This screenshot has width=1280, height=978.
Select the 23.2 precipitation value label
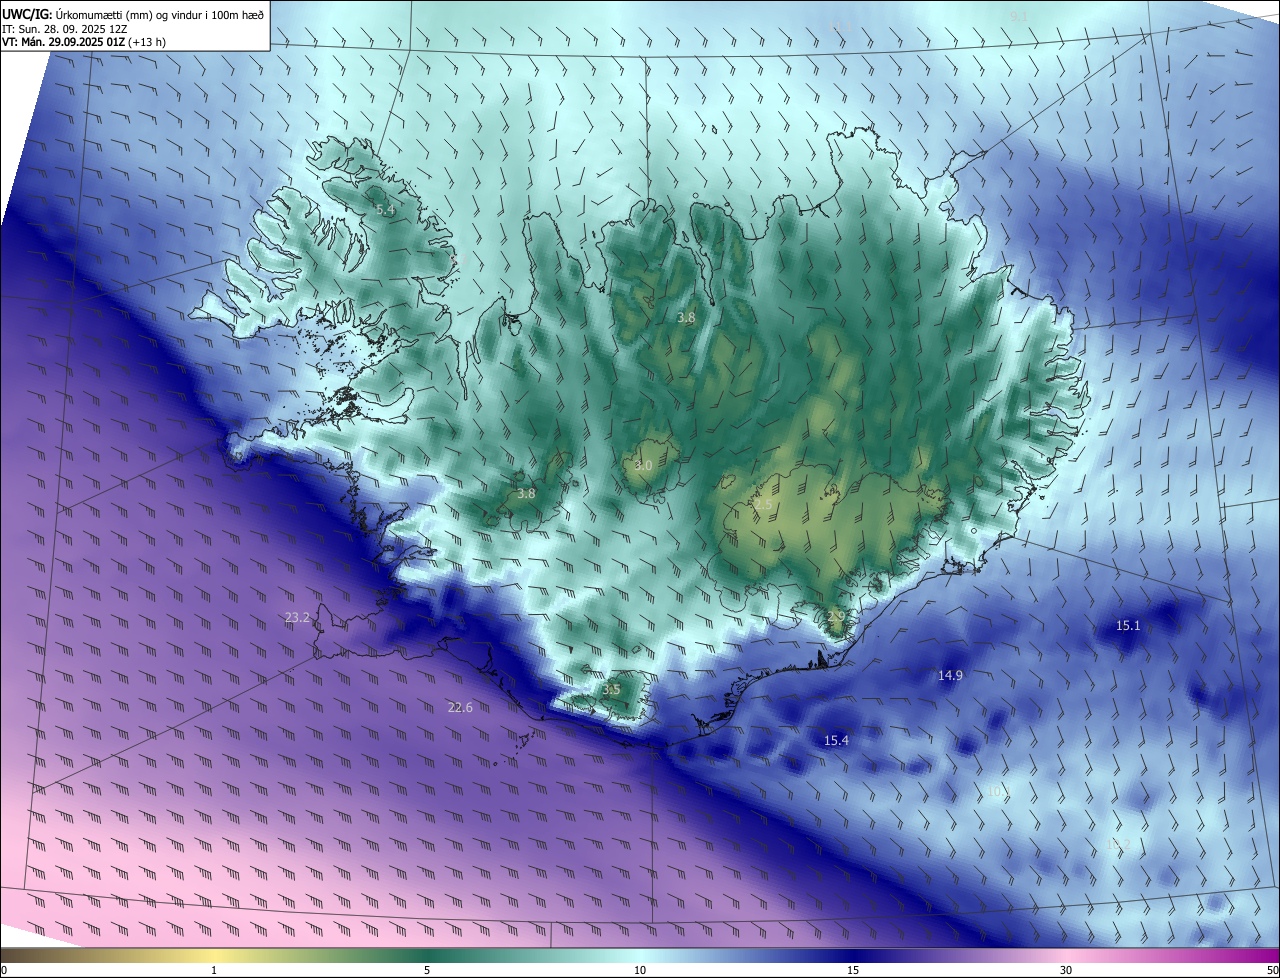tap(297, 618)
